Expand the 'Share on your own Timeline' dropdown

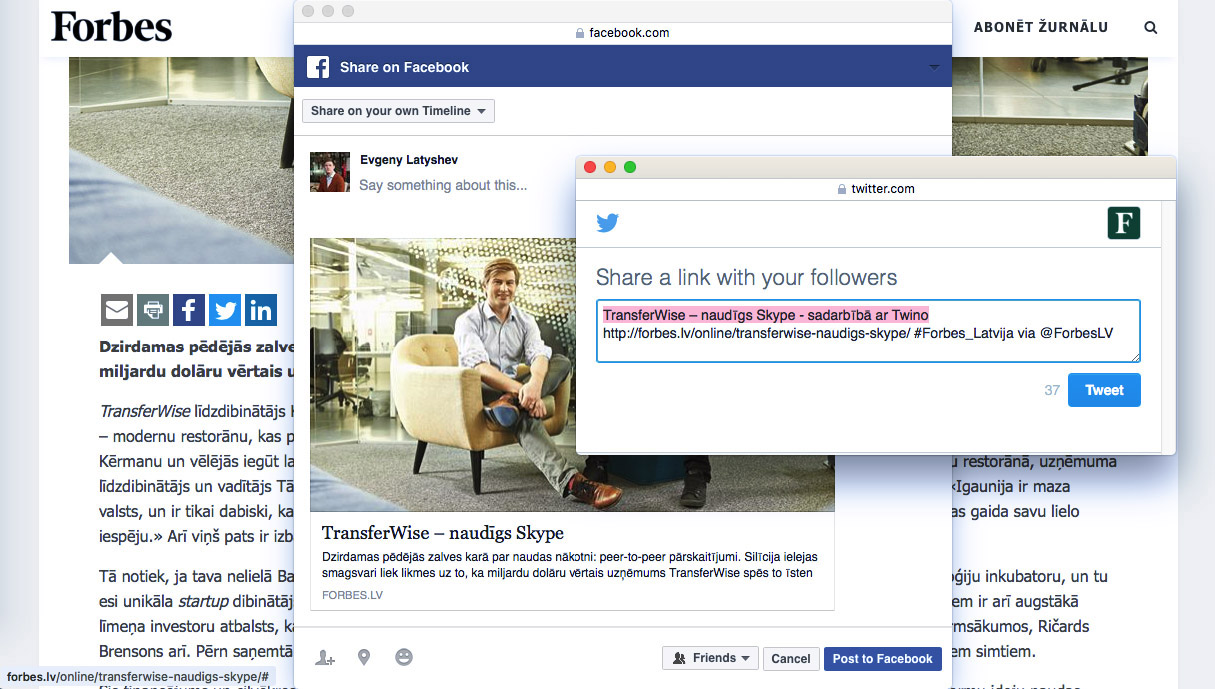click(398, 111)
